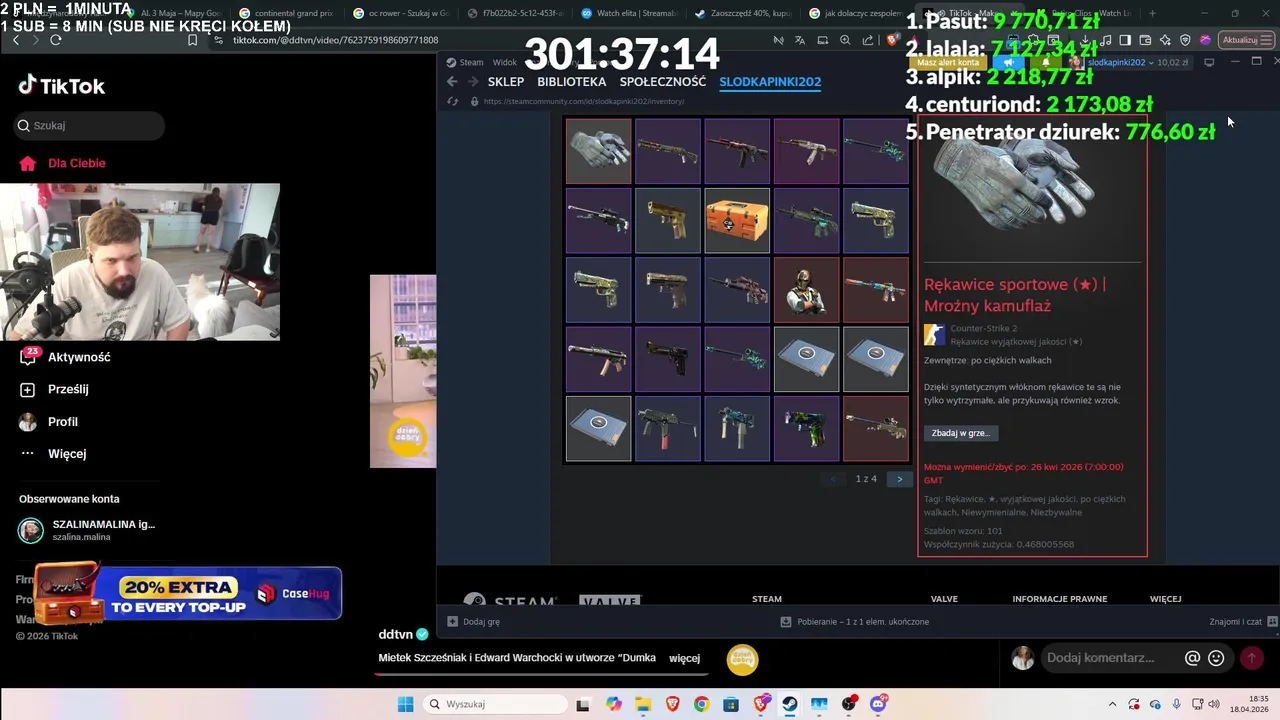
Task: Open Steam announcements megaphone icon
Action: coord(1009,62)
